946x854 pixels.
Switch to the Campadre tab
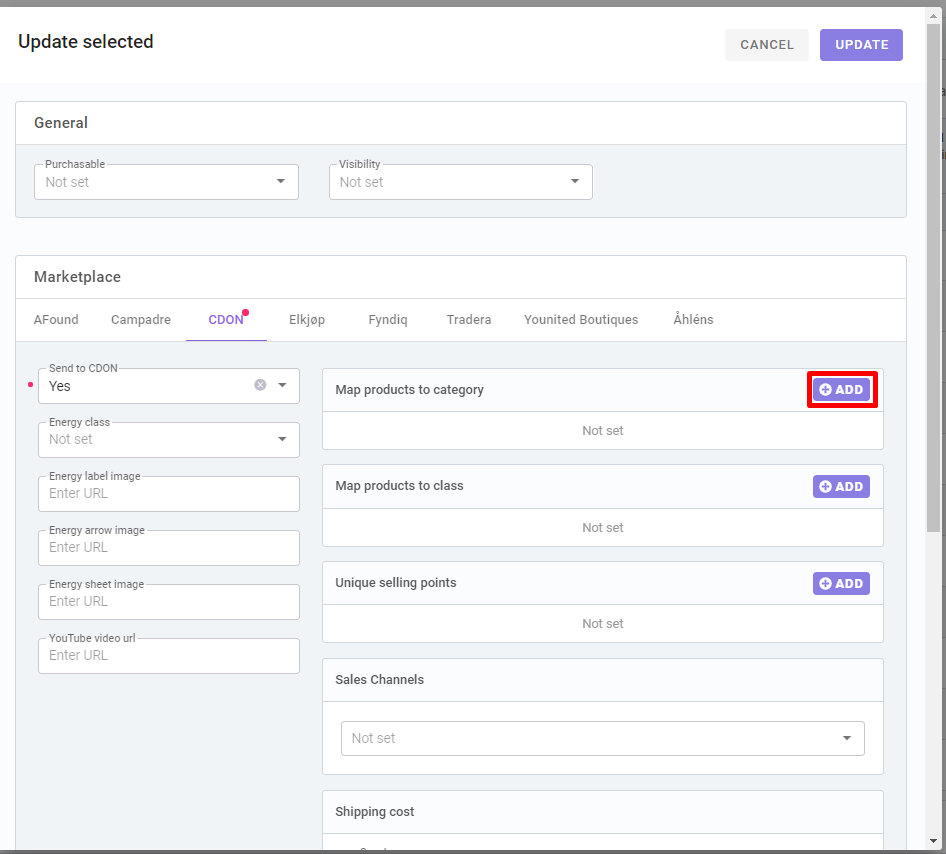[141, 320]
